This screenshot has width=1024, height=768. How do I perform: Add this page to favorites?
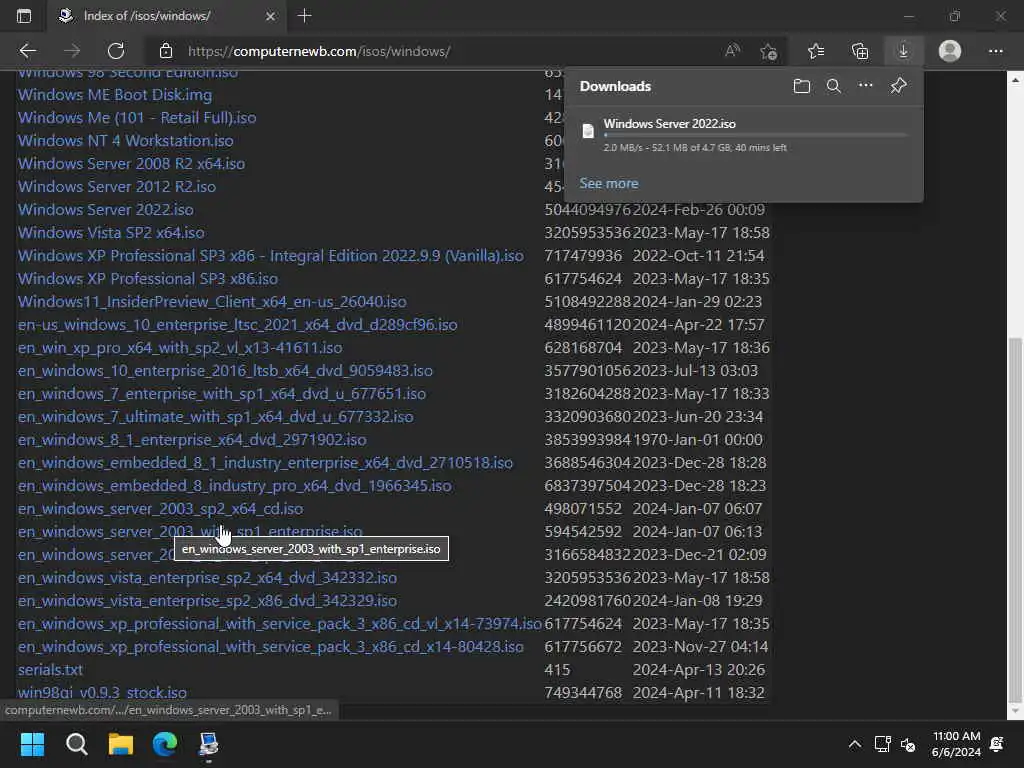tap(769, 51)
